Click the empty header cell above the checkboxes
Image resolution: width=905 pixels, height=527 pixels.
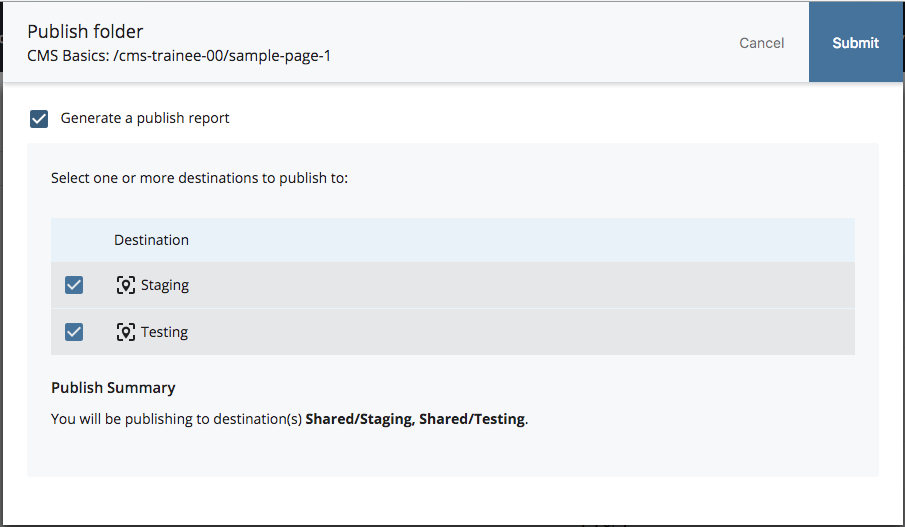pos(74,240)
